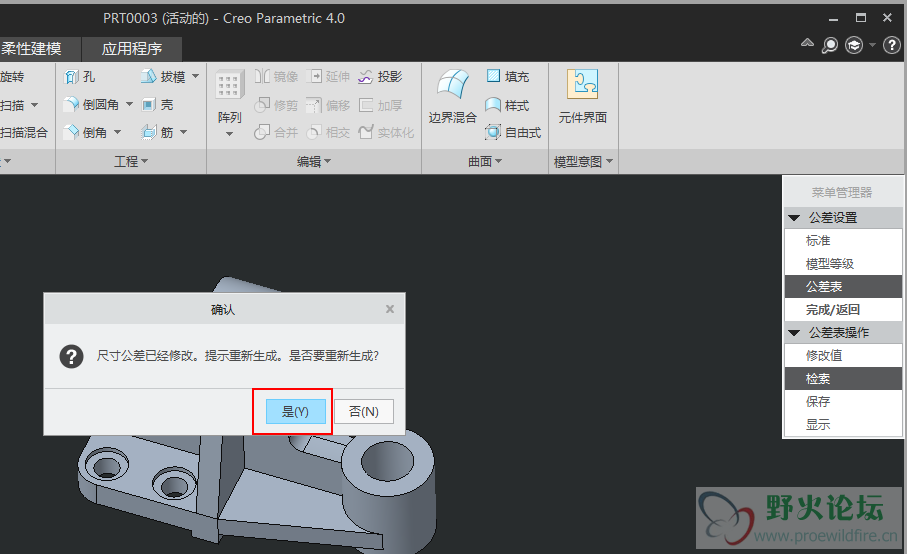The image size is (907, 554).
Task: Select the 自由式 (Freestyle) tool
Action: pyautogui.click(x=513, y=132)
